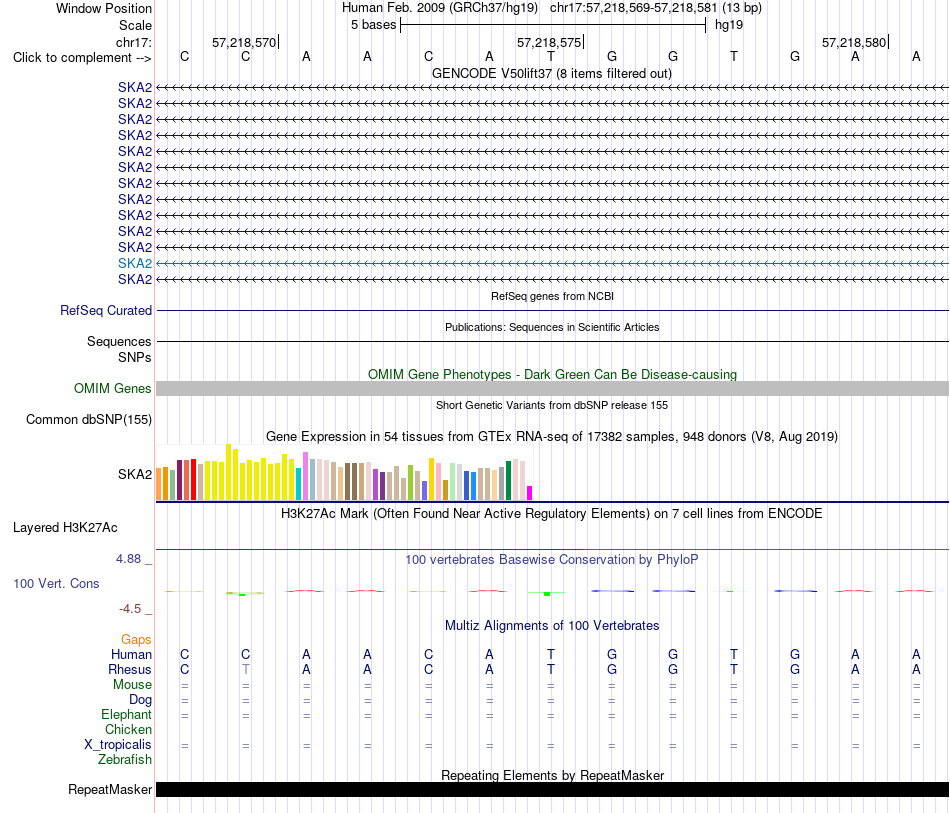
Task: Click the 'Human' species label
Action: (x=131, y=654)
